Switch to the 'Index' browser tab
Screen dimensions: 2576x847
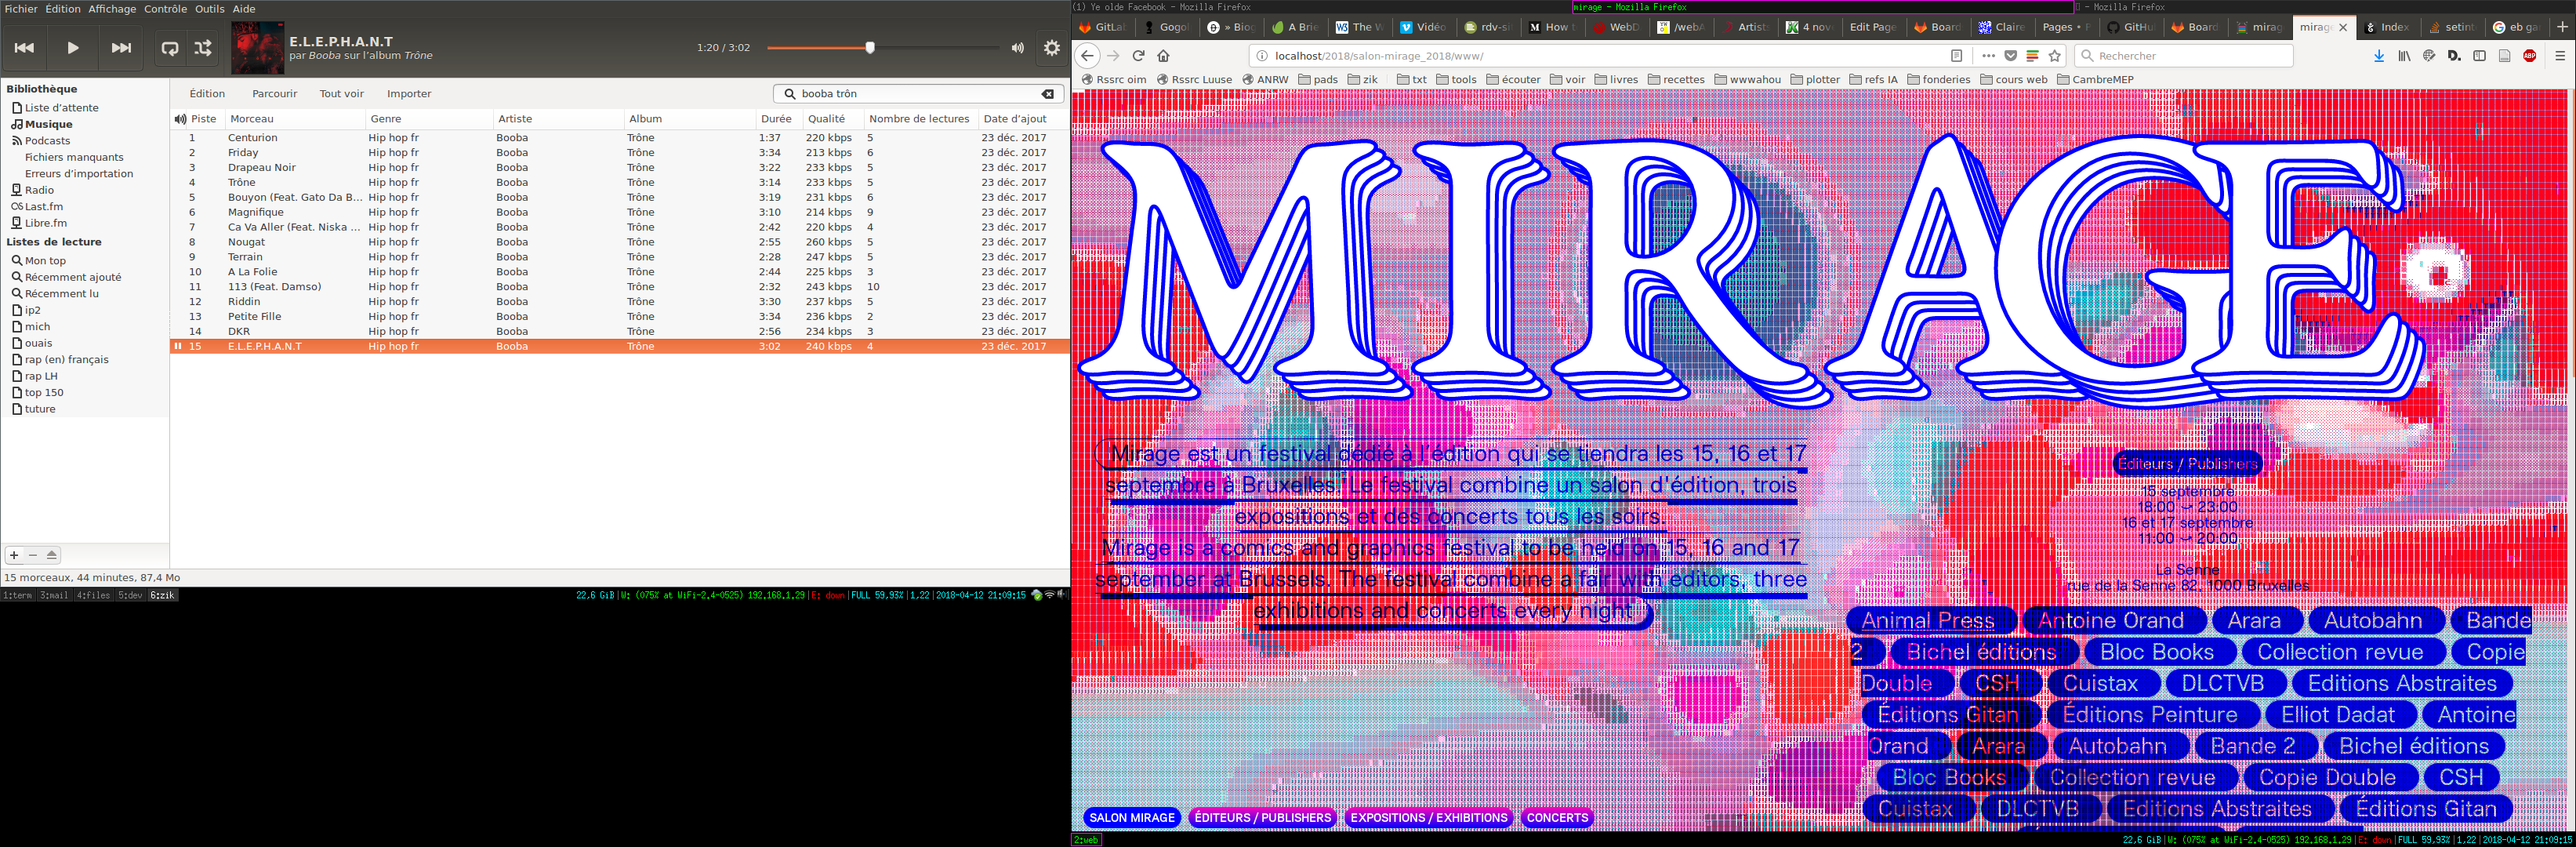2393,27
